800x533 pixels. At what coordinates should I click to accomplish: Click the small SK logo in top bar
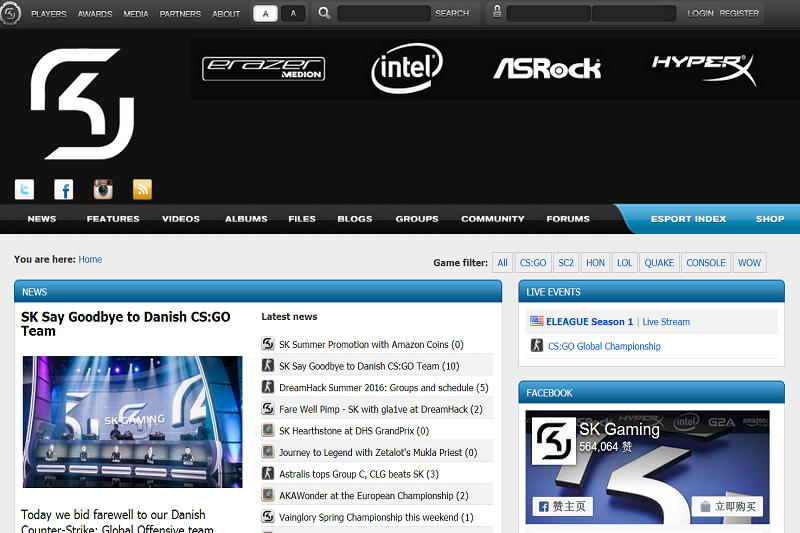pyautogui.click(x=10, y=13)
